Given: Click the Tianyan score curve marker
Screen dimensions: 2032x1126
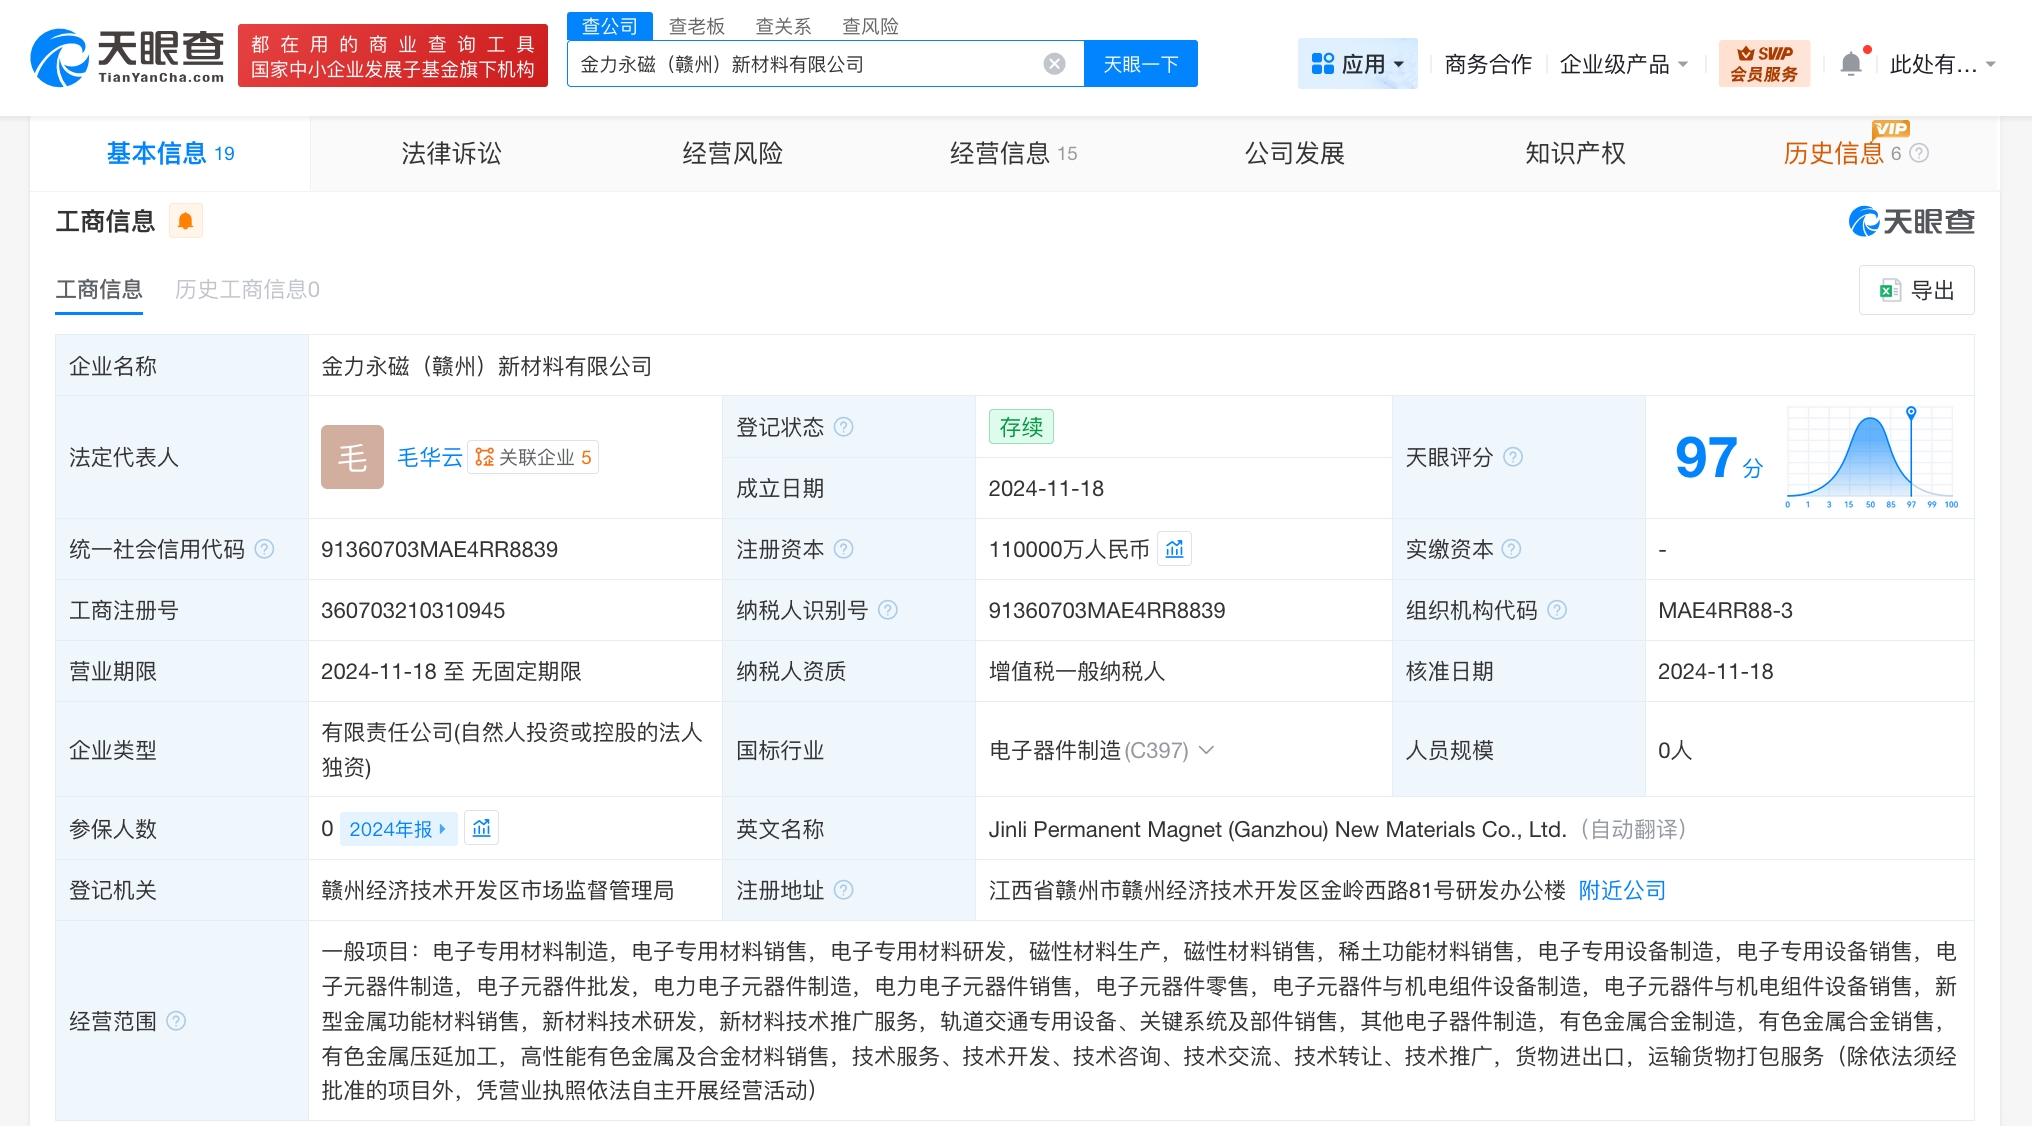Looking at the screenshot, I should [1910, 410].
